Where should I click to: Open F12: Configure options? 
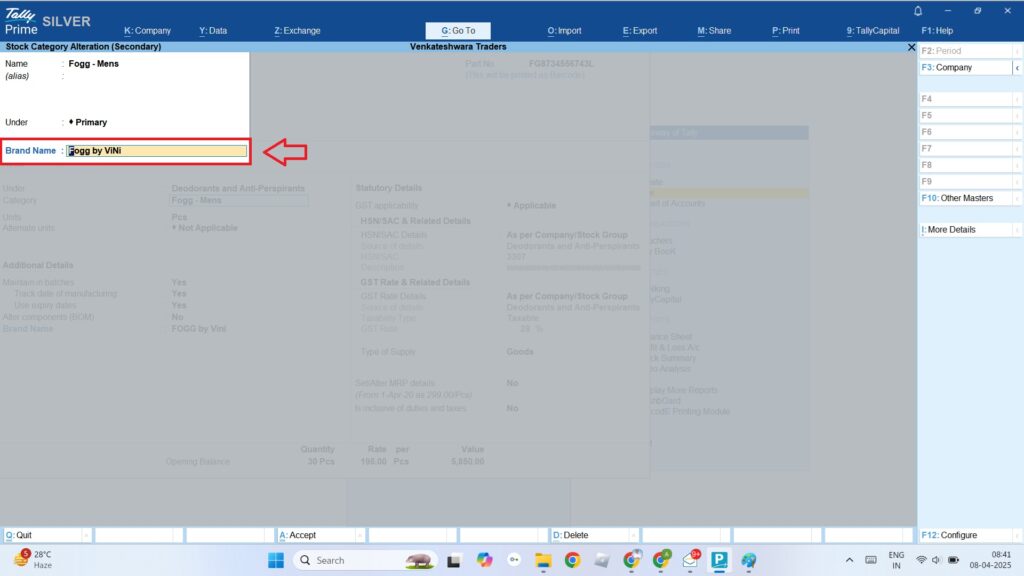tap(968, 534)
